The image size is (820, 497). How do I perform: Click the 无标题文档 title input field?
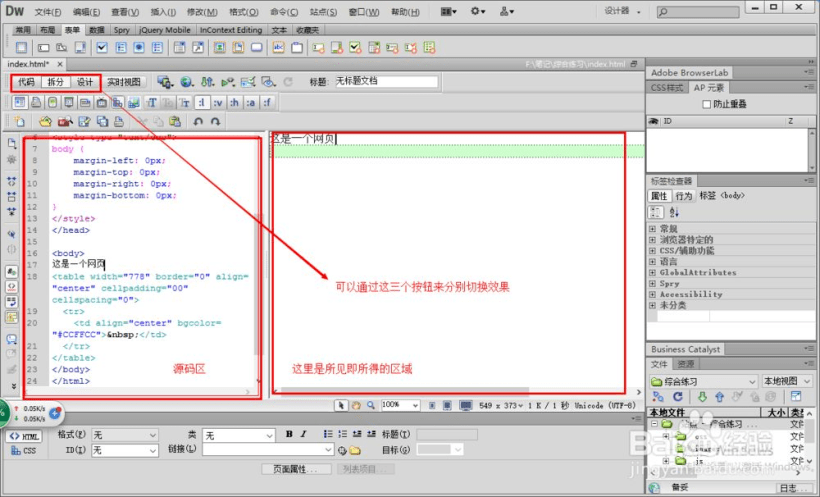tap(386, 82)
